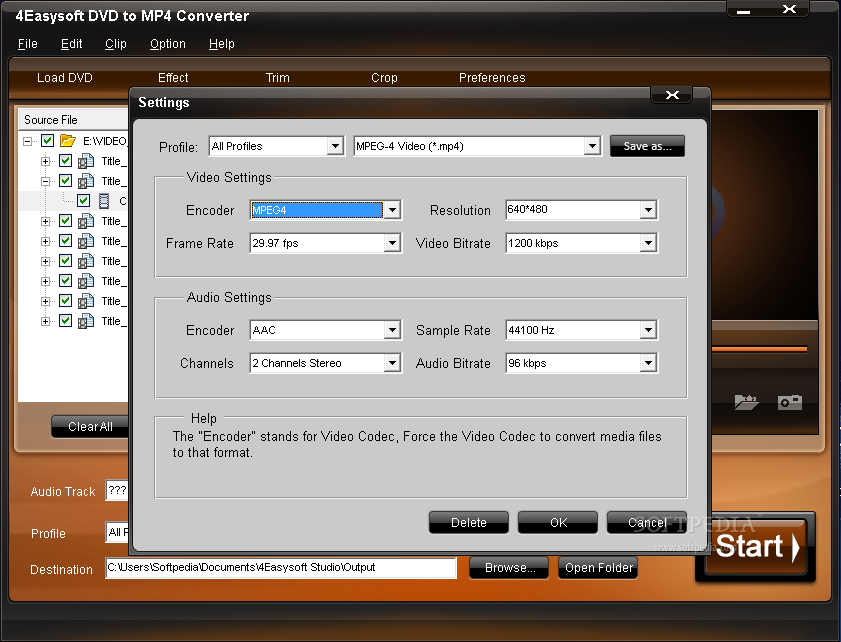
Task: Open Preferences from the toolbar
Action: [492, 78]
